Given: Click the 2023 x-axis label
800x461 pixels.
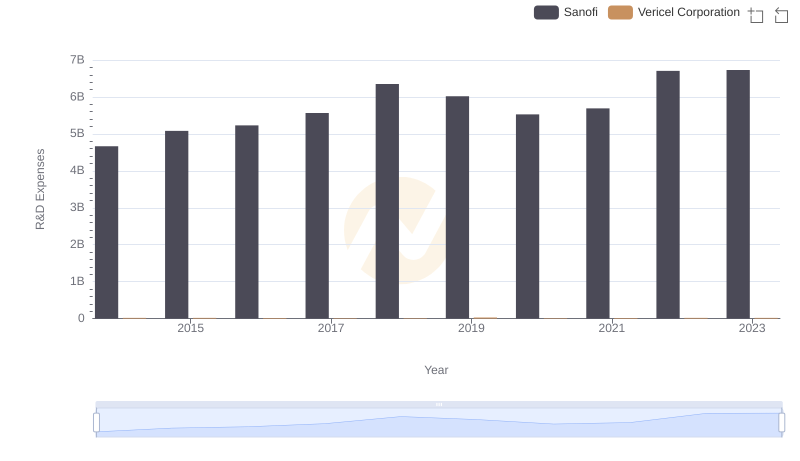Looking at the screenshot, I should click(752, 328).
